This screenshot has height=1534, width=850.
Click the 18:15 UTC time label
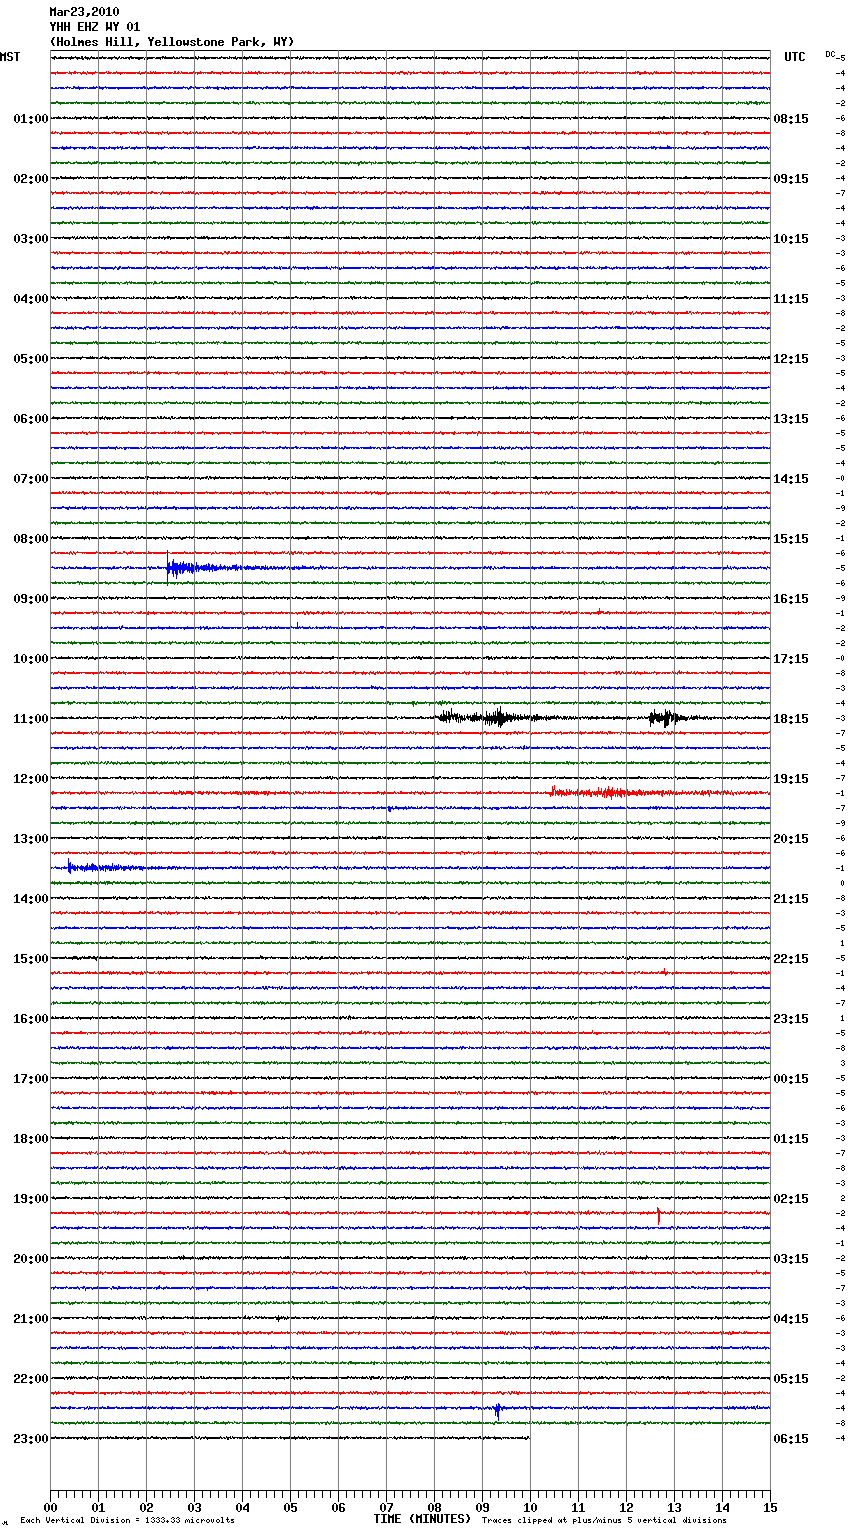tap(791, 719)
